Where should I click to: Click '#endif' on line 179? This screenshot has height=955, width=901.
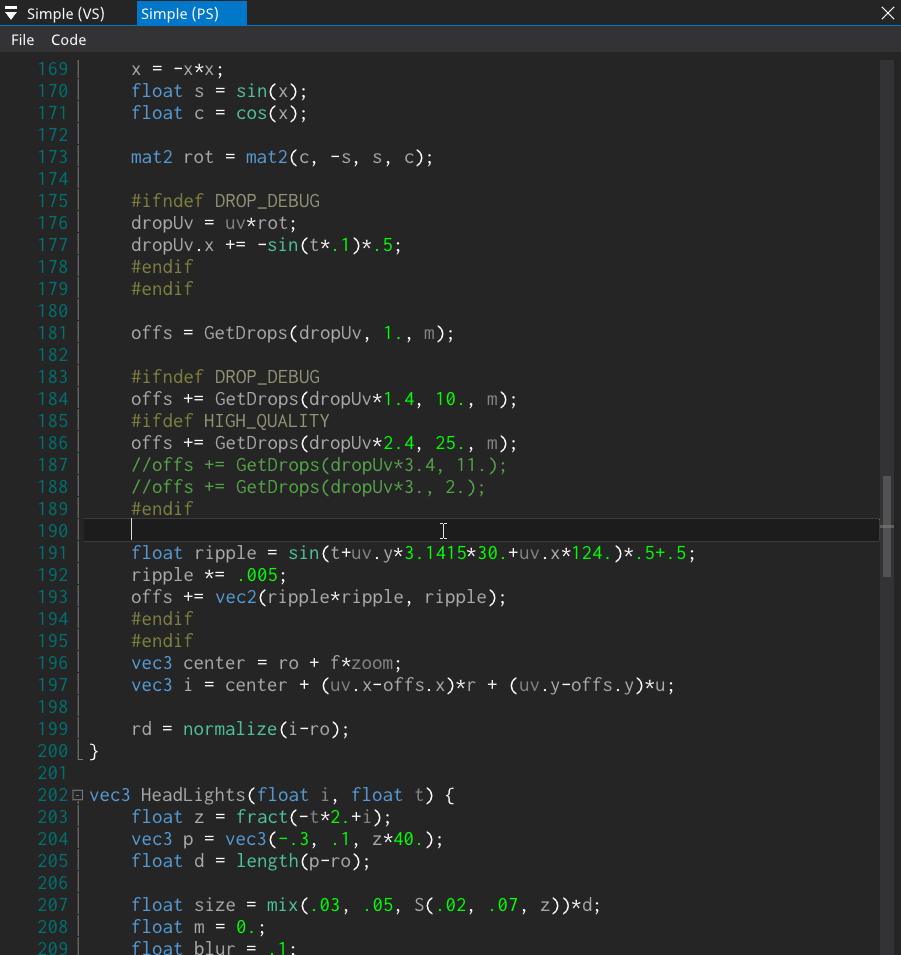(162, 289)
